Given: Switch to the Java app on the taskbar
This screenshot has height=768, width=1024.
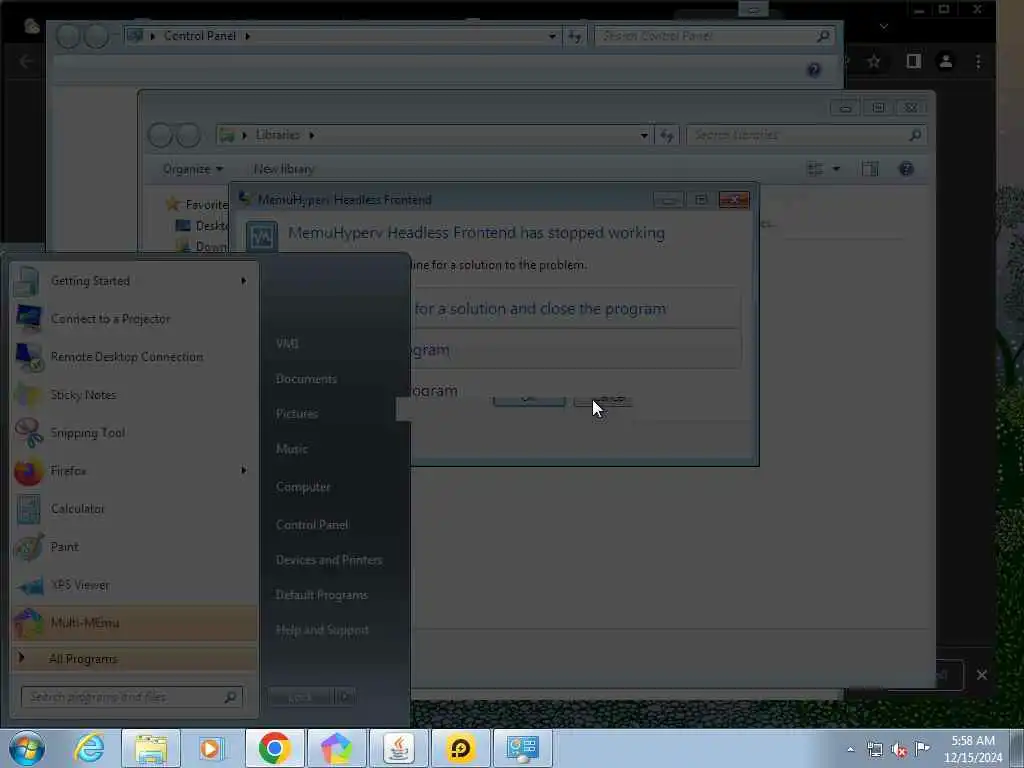Looking at the screenshot, I should pos(398,748).
